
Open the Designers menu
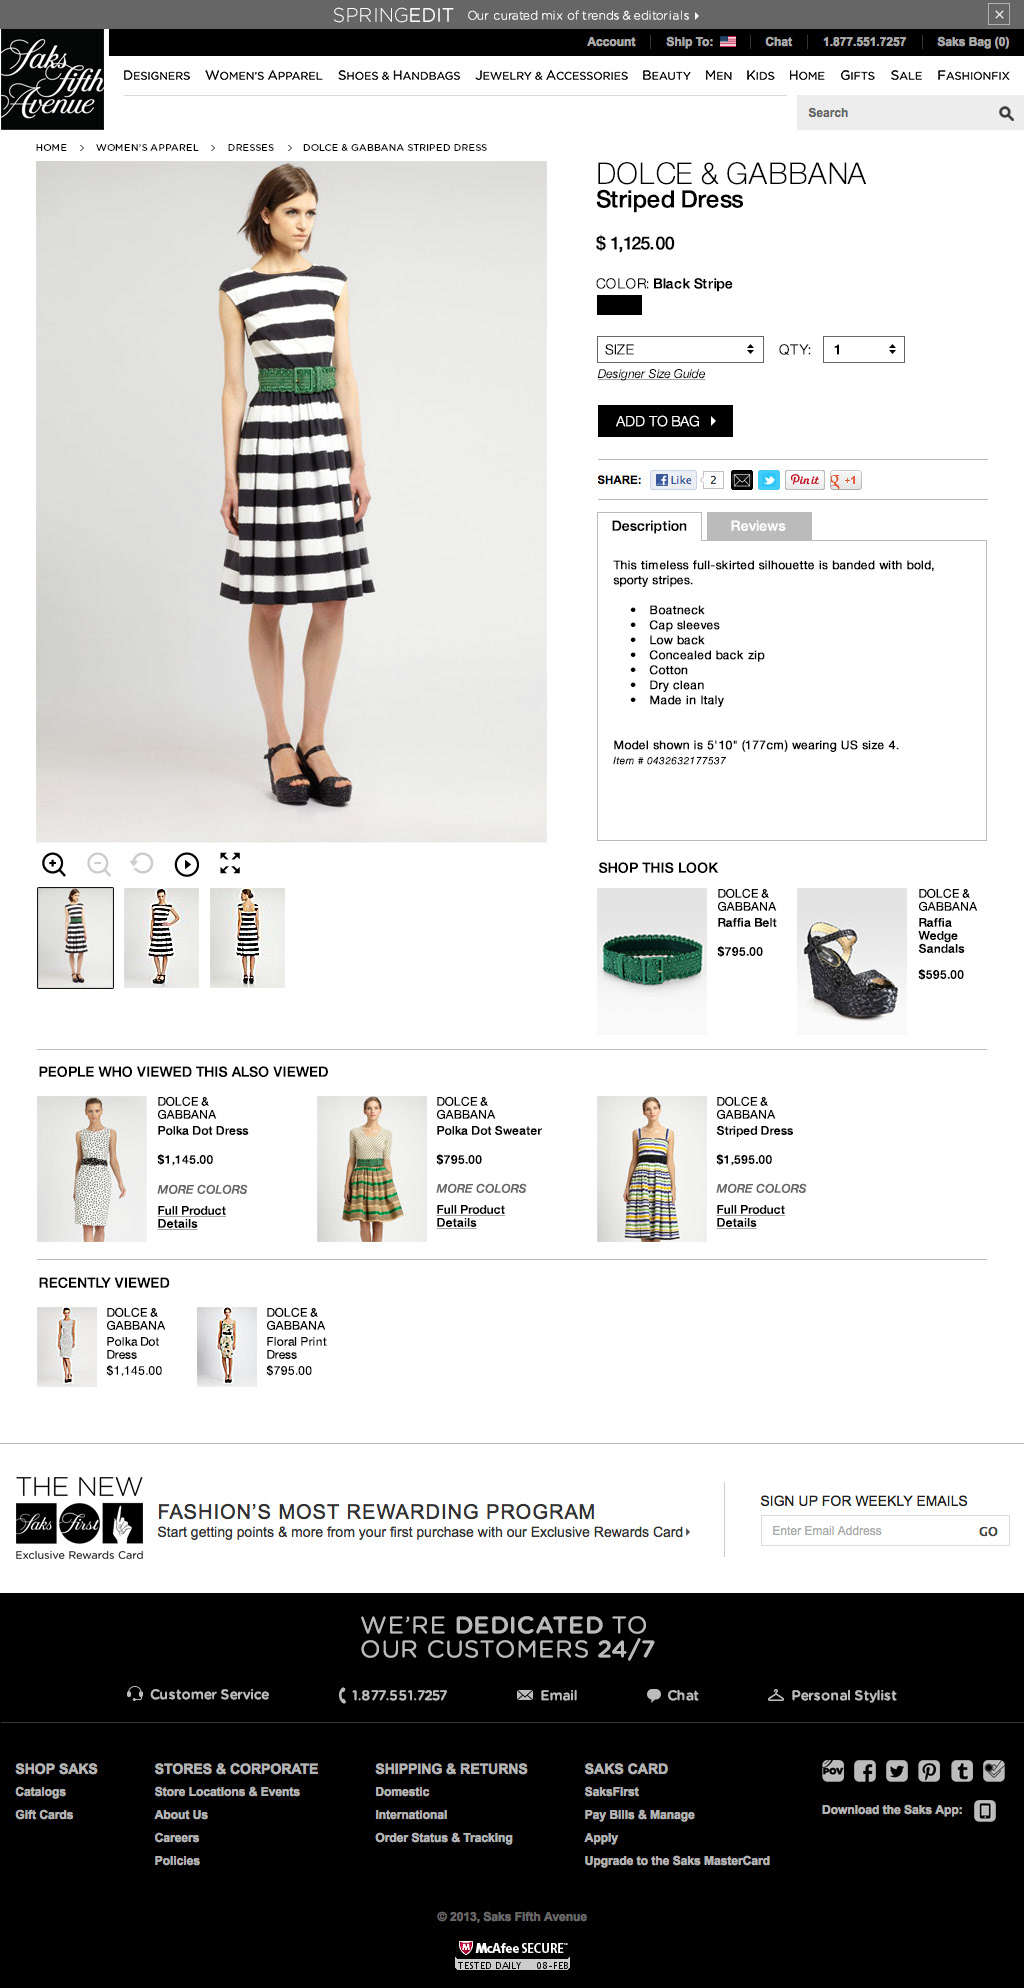point(157,75)
